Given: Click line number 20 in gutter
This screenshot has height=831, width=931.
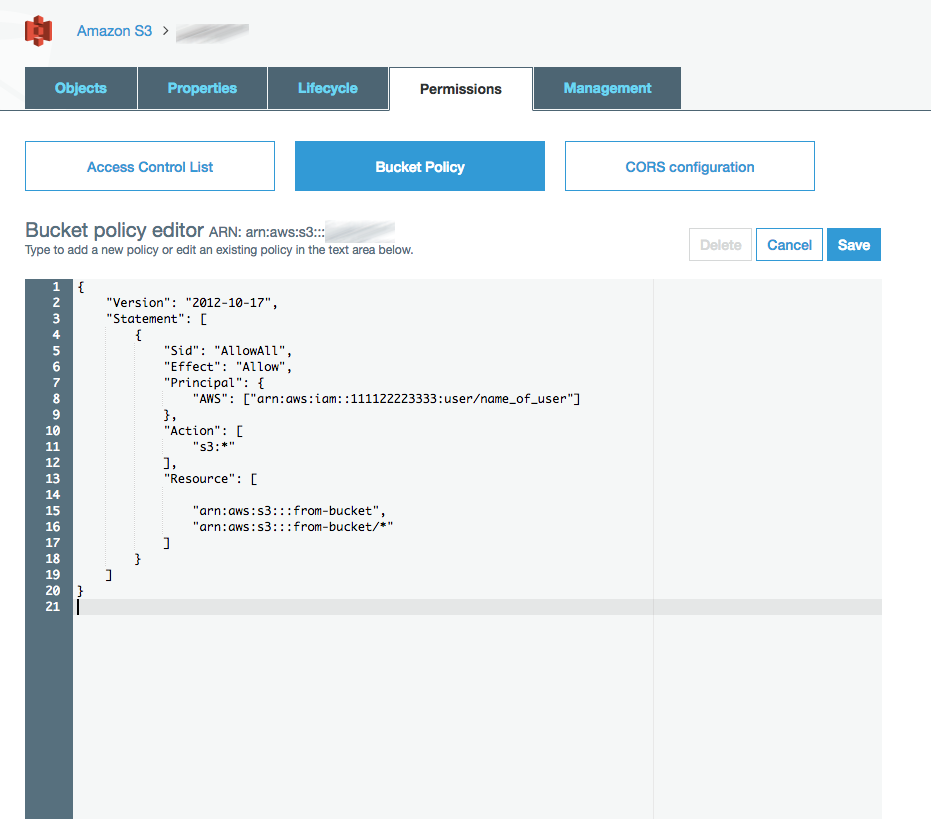Looking at the screenshot, I should point(53,591).
